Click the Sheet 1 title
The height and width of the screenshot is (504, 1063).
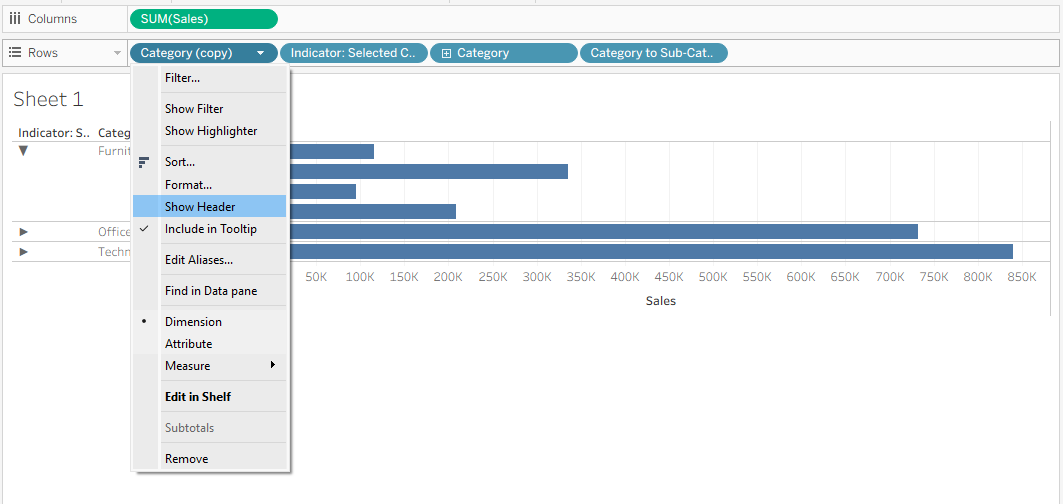coord(48,100)
